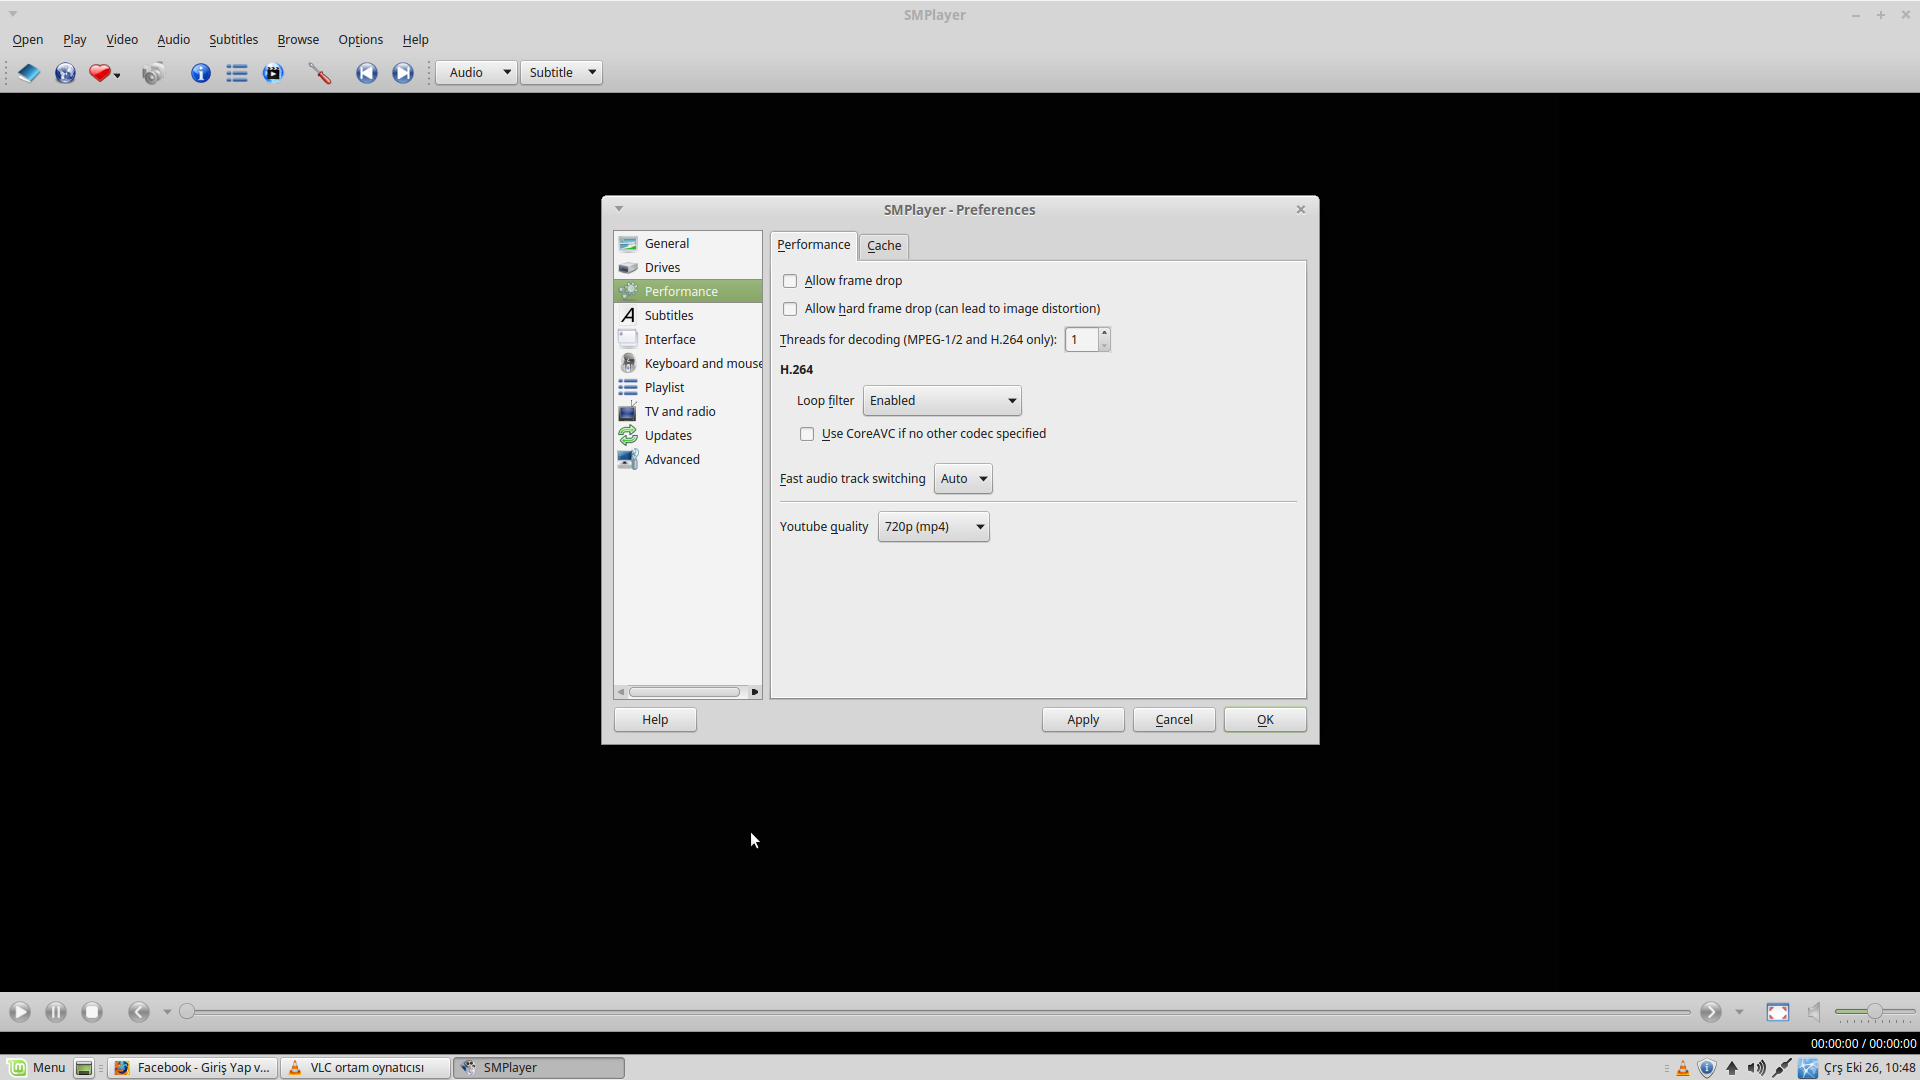Click the Open file book icon
This screenshot has height=1080, width=1920.
point(29,73)
